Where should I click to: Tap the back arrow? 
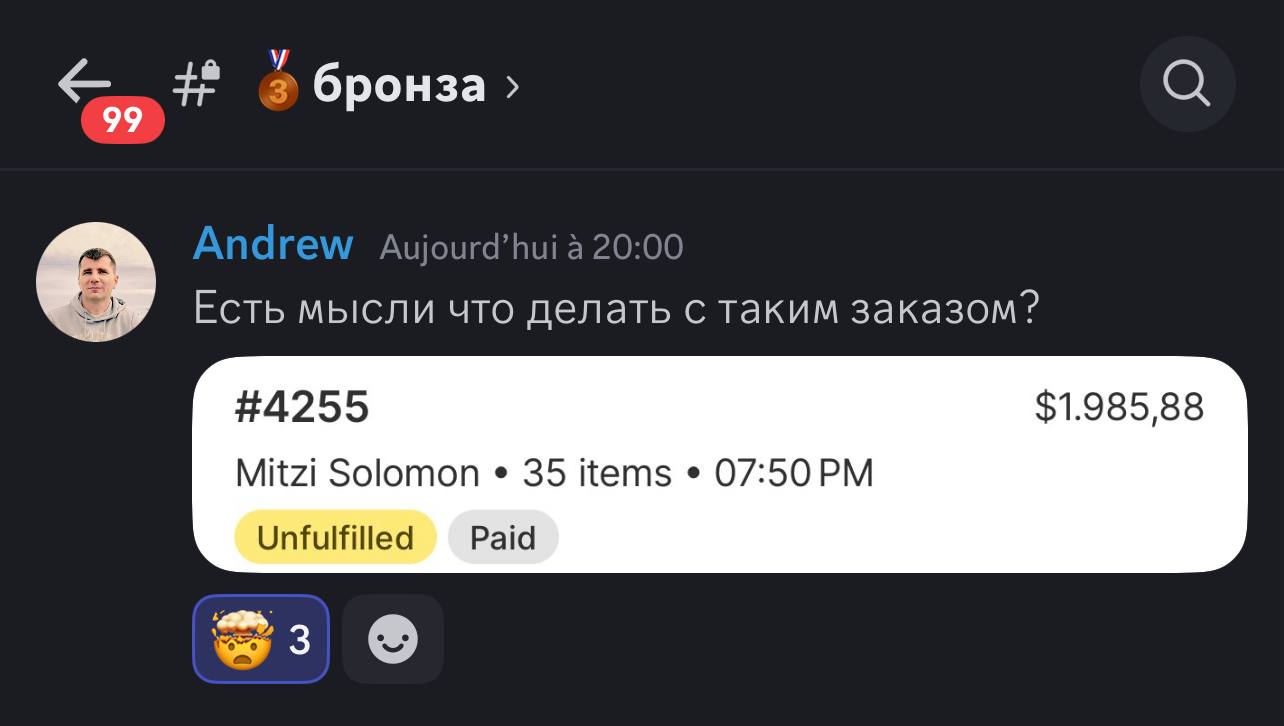pyautogui.click(x=84, y=81)
